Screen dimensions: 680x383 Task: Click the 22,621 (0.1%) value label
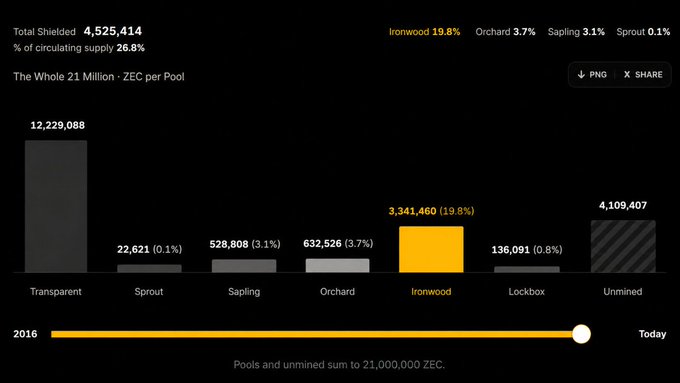150,249
